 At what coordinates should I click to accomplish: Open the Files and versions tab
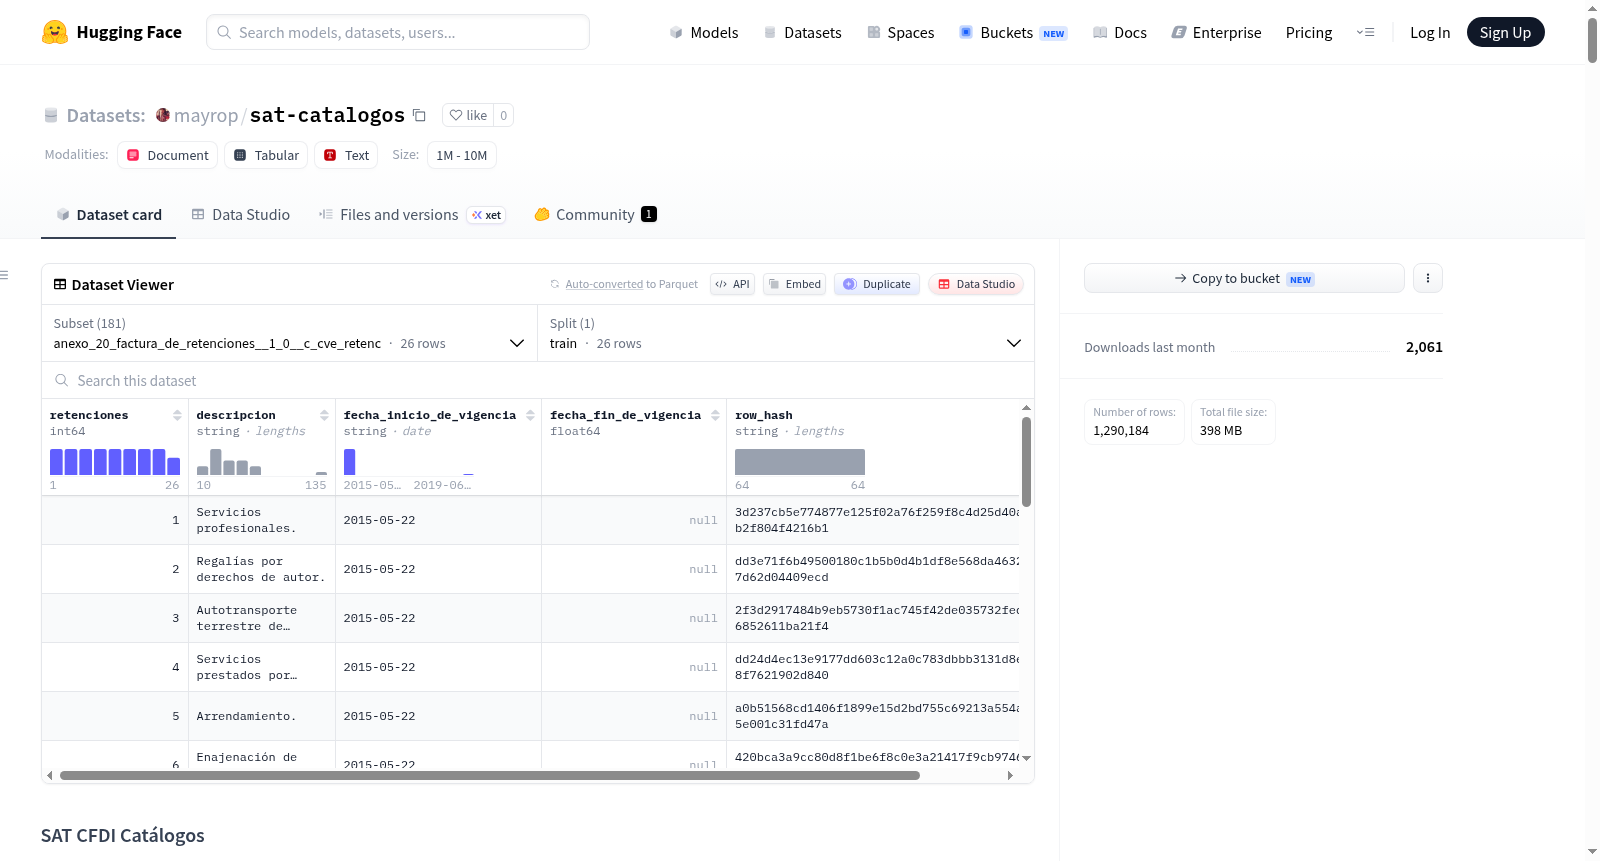pyautogui.click(x=412, y=214)
